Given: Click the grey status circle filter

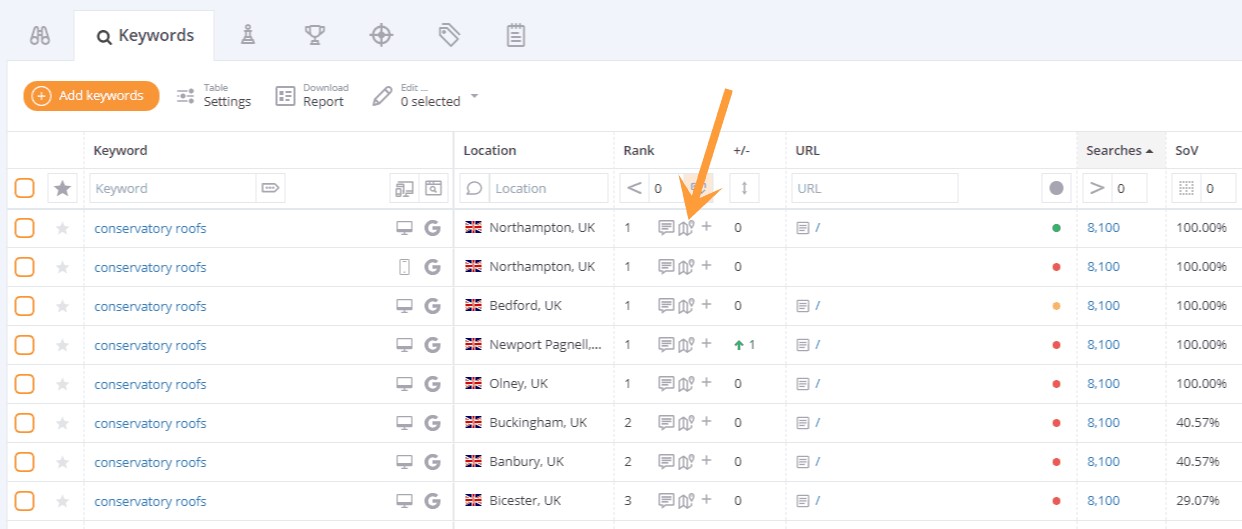Looking at the screenshot, I should tap(1056, 188).
